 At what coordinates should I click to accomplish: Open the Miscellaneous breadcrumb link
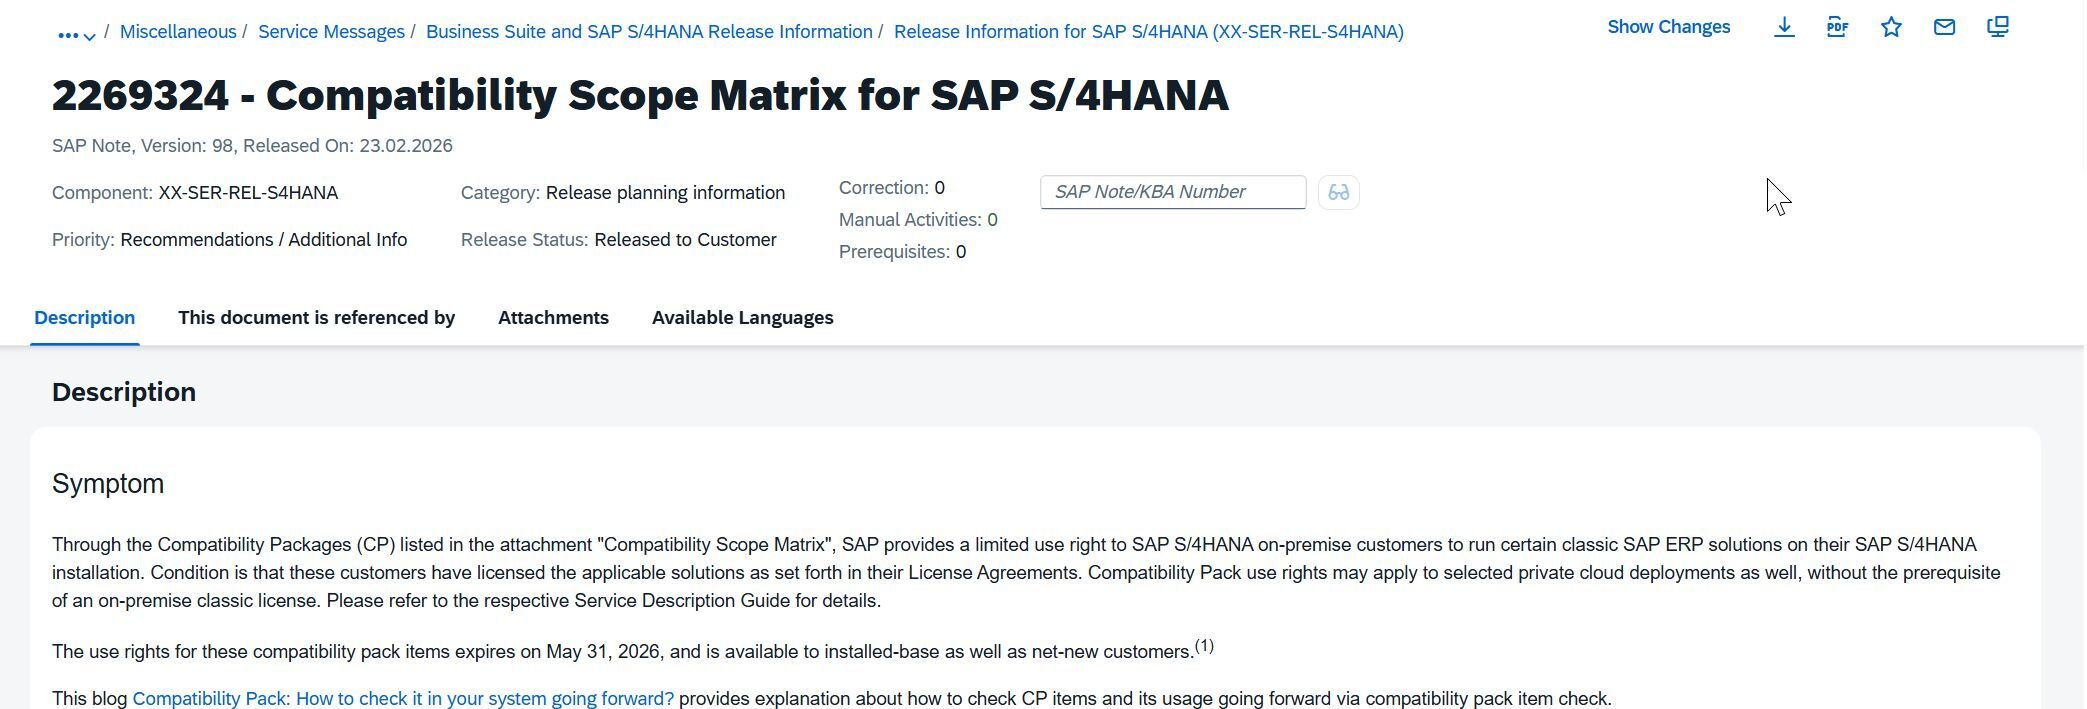178,32
